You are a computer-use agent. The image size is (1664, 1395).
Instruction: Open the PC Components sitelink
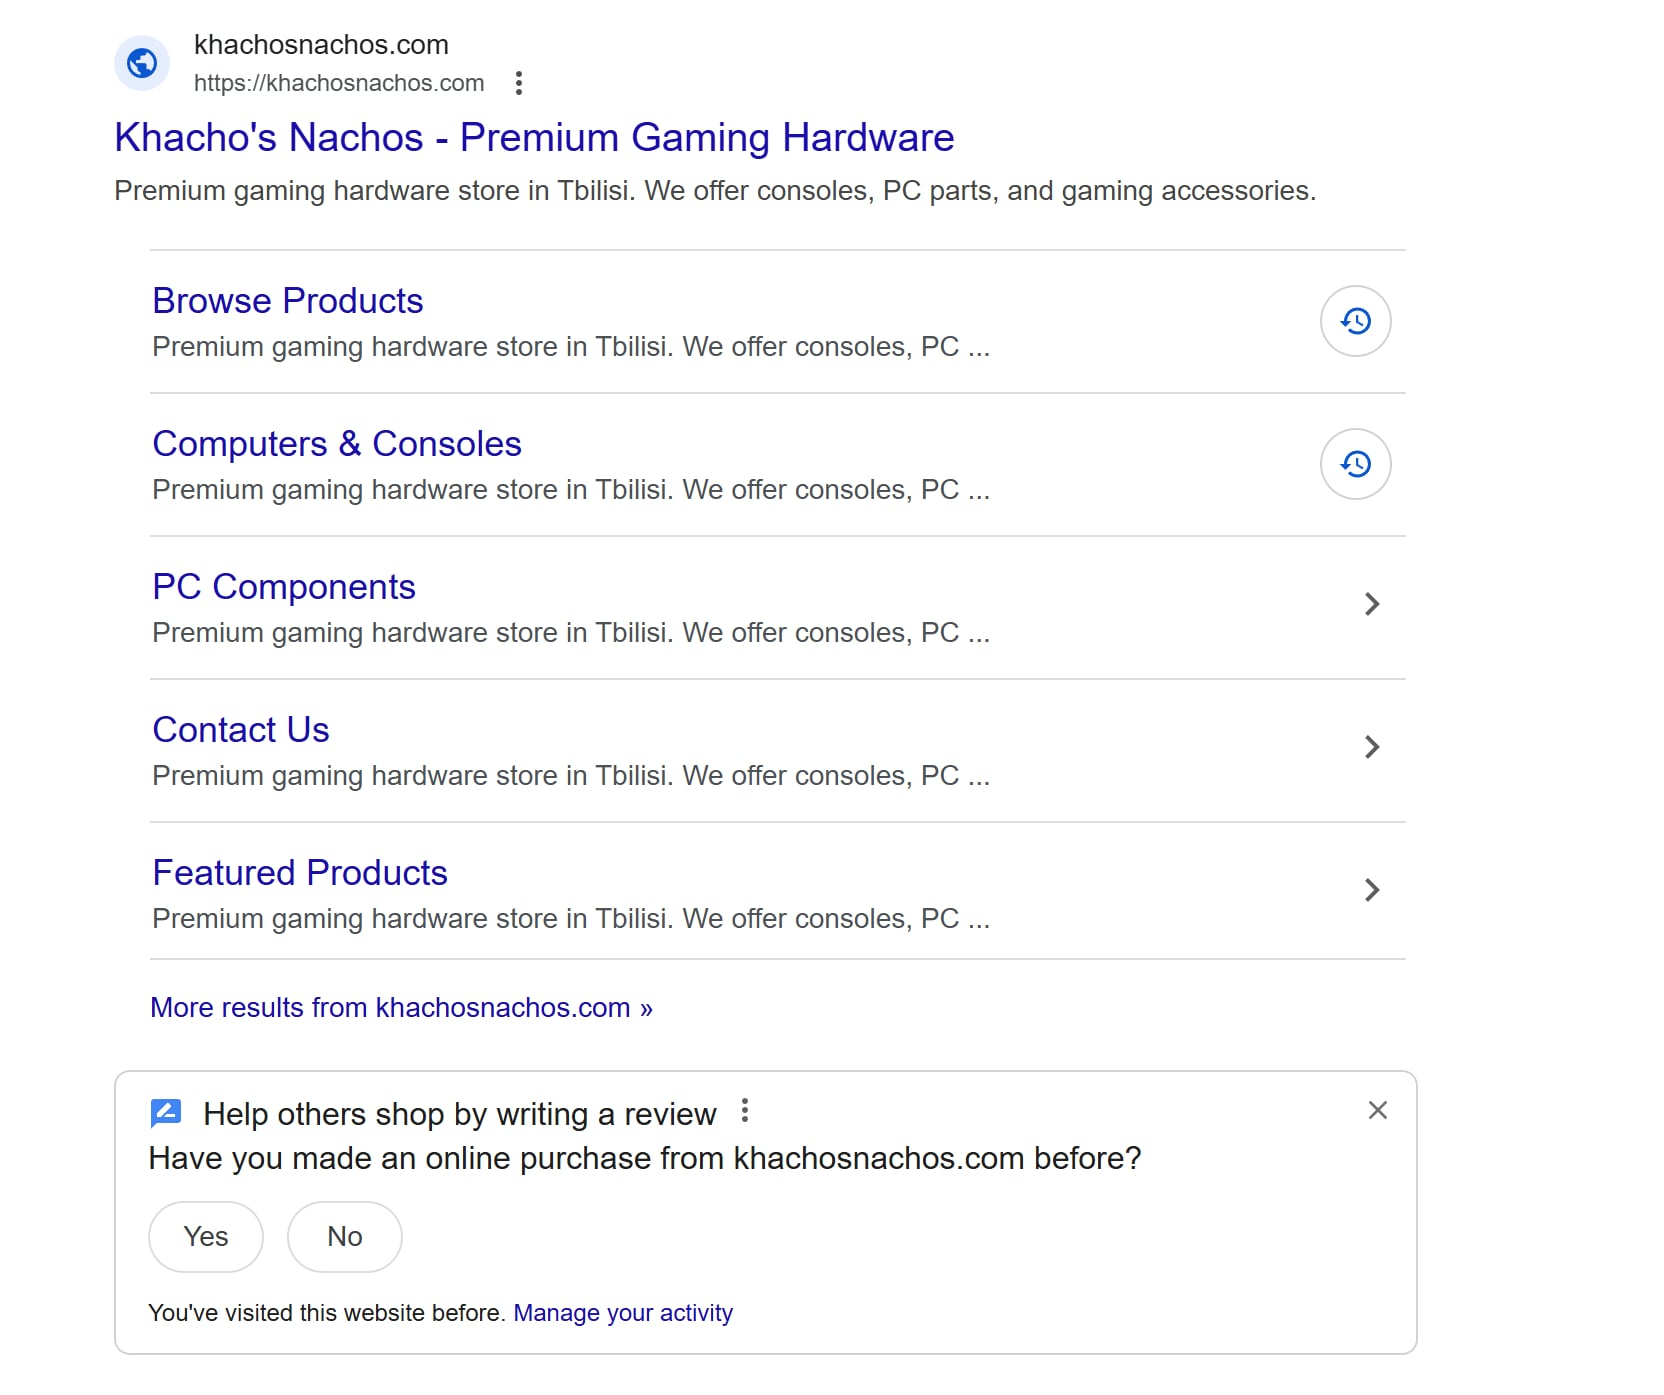284,587
